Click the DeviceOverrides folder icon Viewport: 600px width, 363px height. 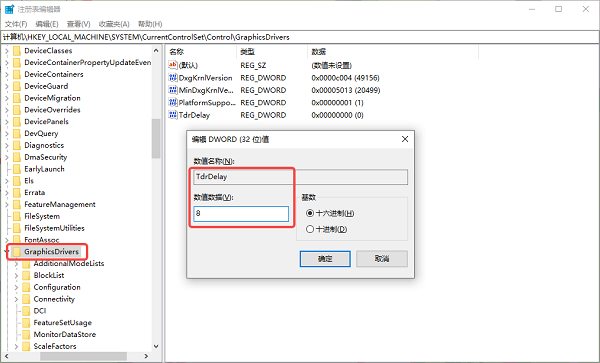[16, 110]
